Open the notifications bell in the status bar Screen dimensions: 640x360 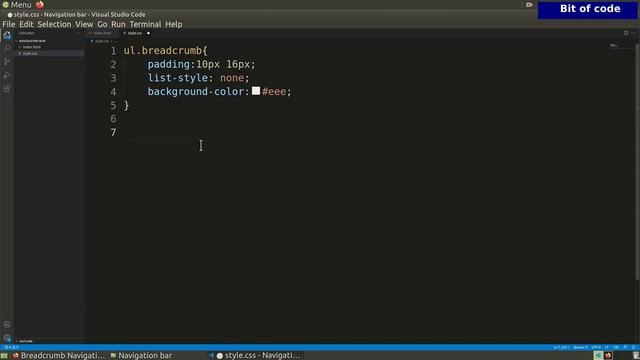[x=633, y=347]
